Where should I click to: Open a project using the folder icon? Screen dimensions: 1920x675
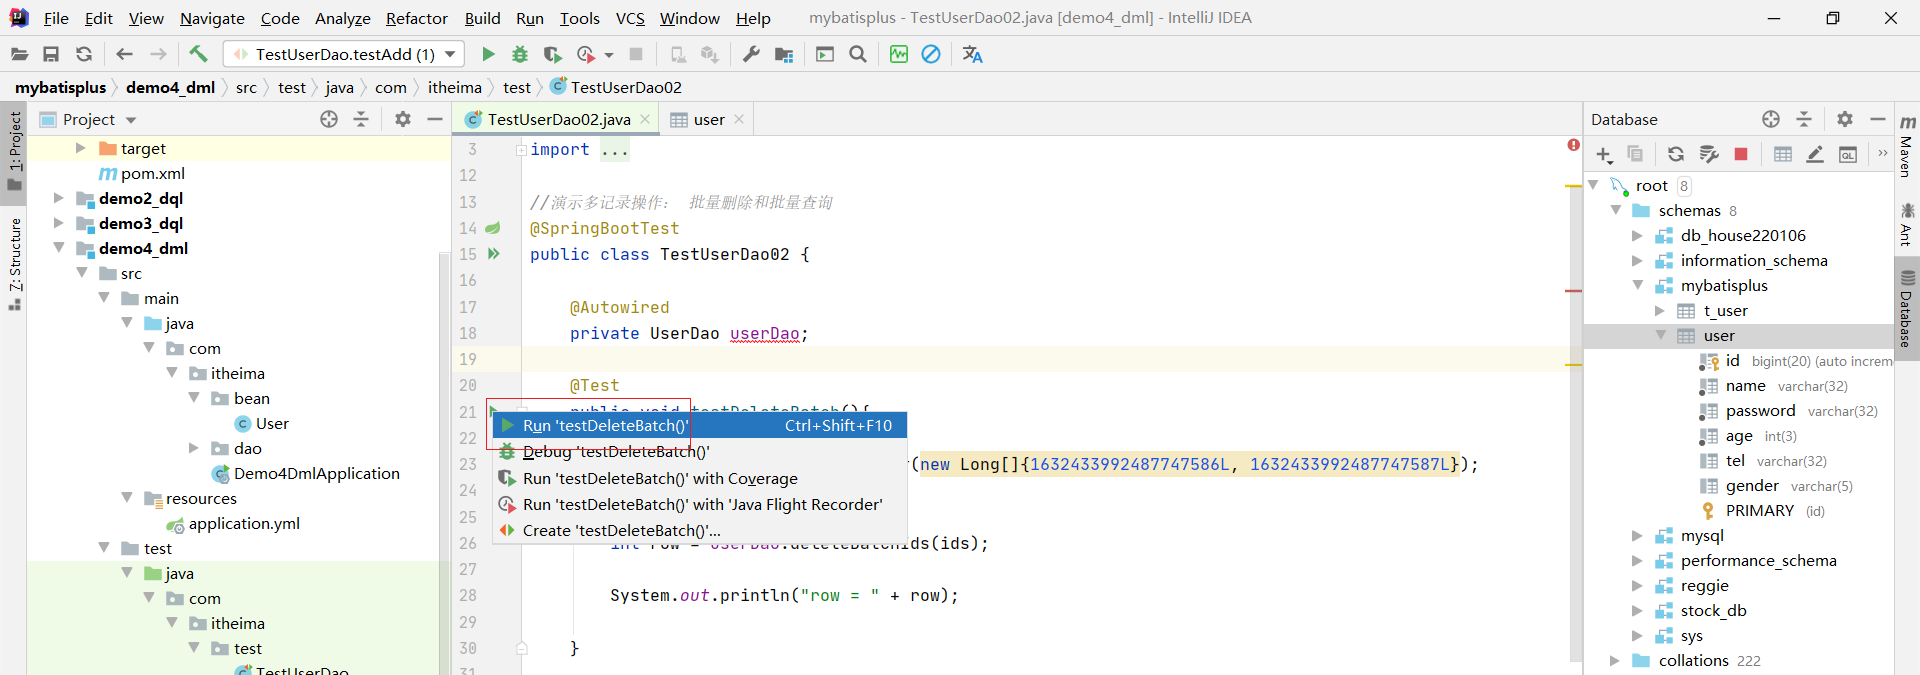coord(19,54)
